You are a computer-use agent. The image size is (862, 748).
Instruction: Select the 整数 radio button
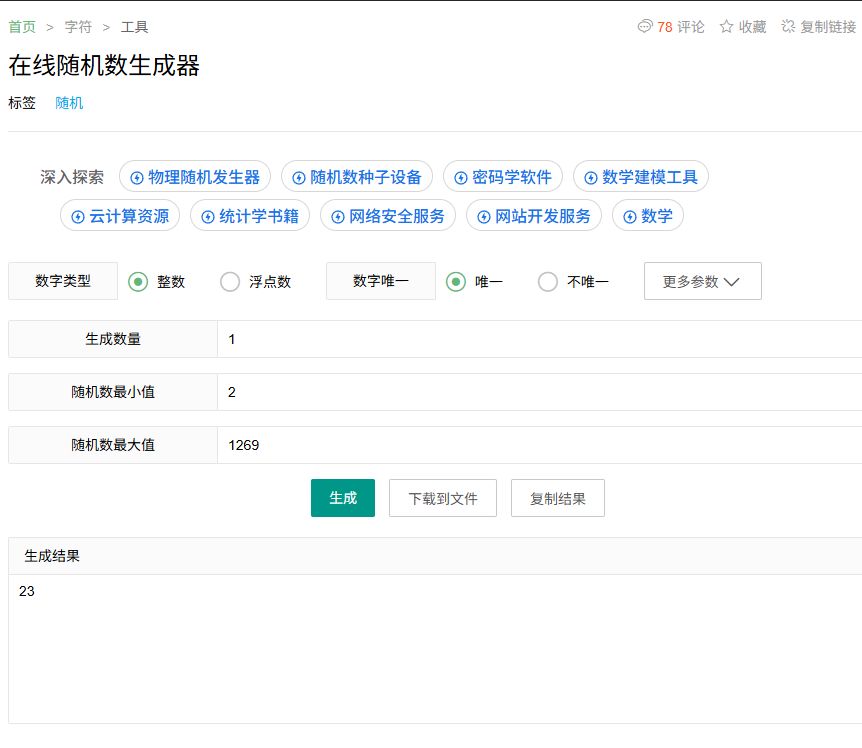click(139, 282)
